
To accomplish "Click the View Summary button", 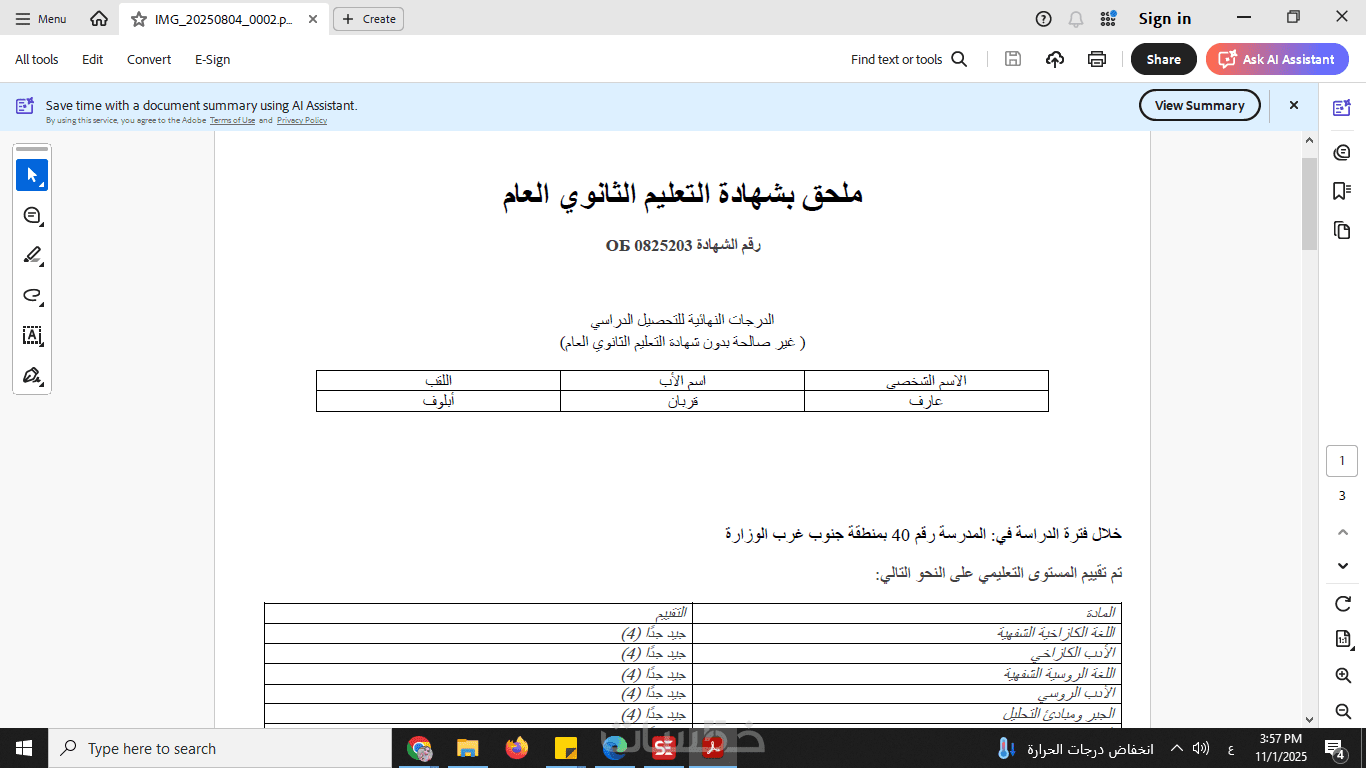I will [x=1200, y=105].
